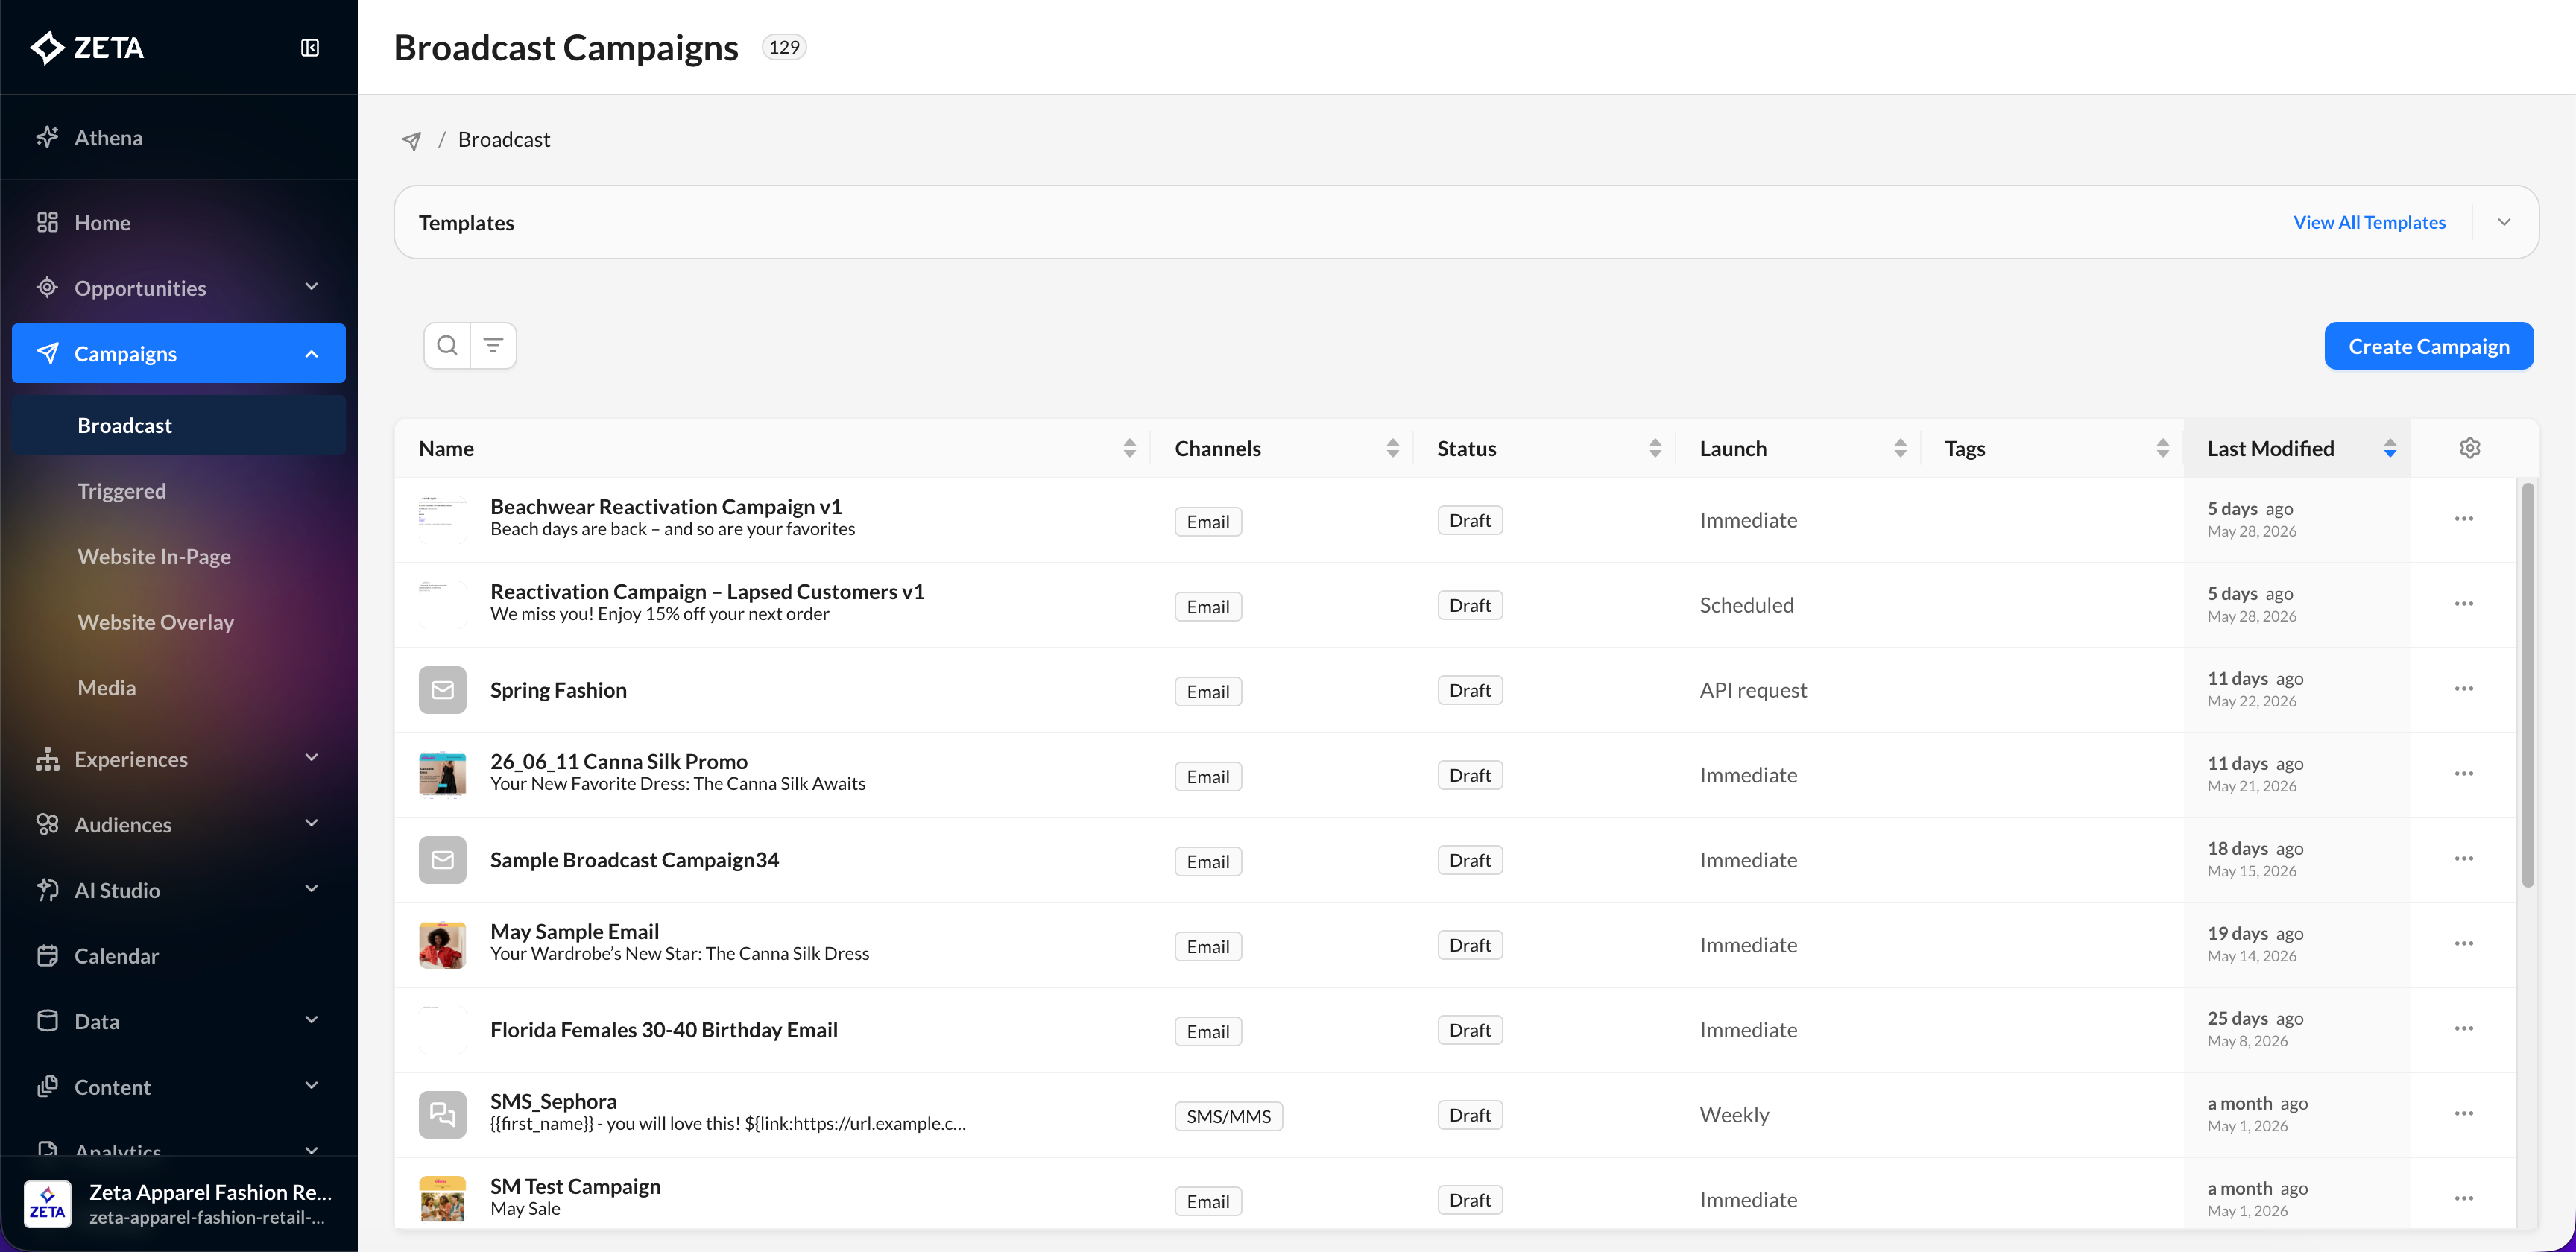This screenshot has width=2576, height=1252.
Task: Open Florida Females 30-40 Birthday Email
Action: 664,1030
